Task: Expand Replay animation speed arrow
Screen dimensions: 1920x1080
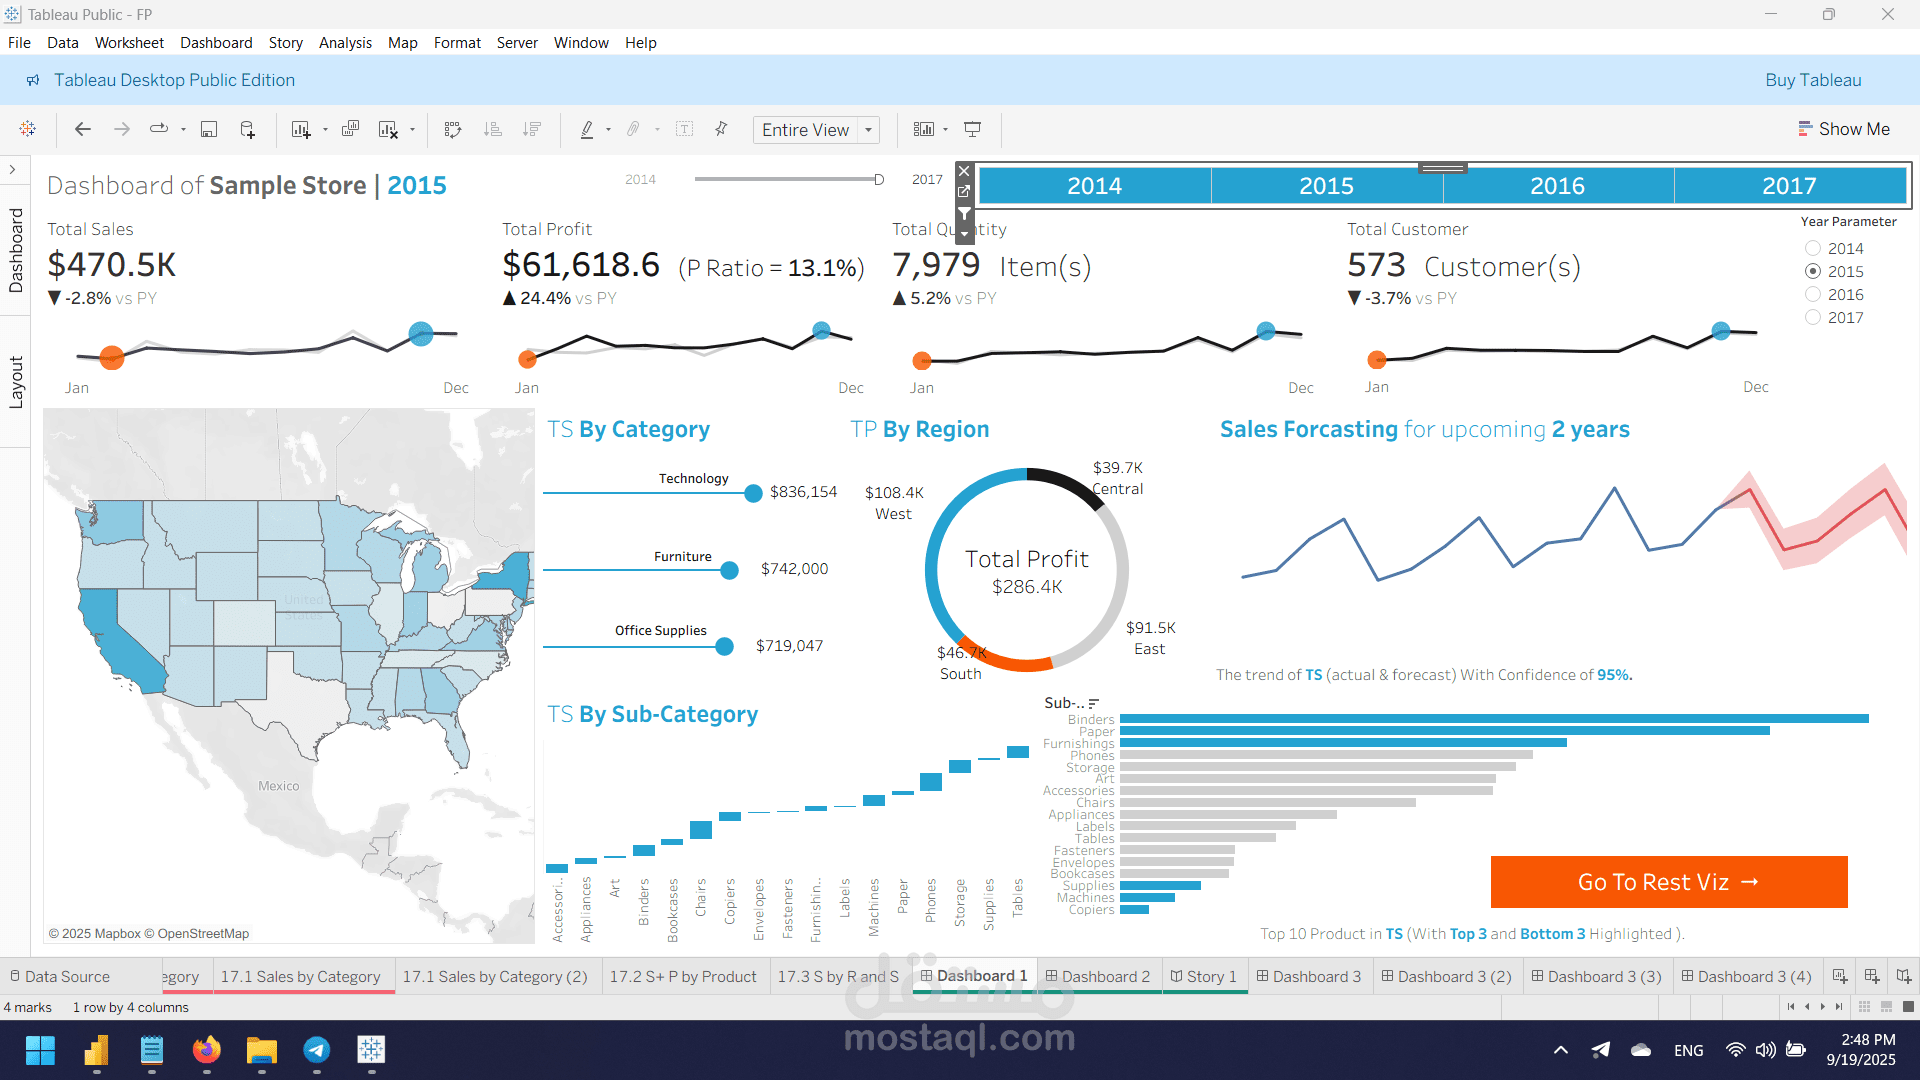Action: point(183,129)
